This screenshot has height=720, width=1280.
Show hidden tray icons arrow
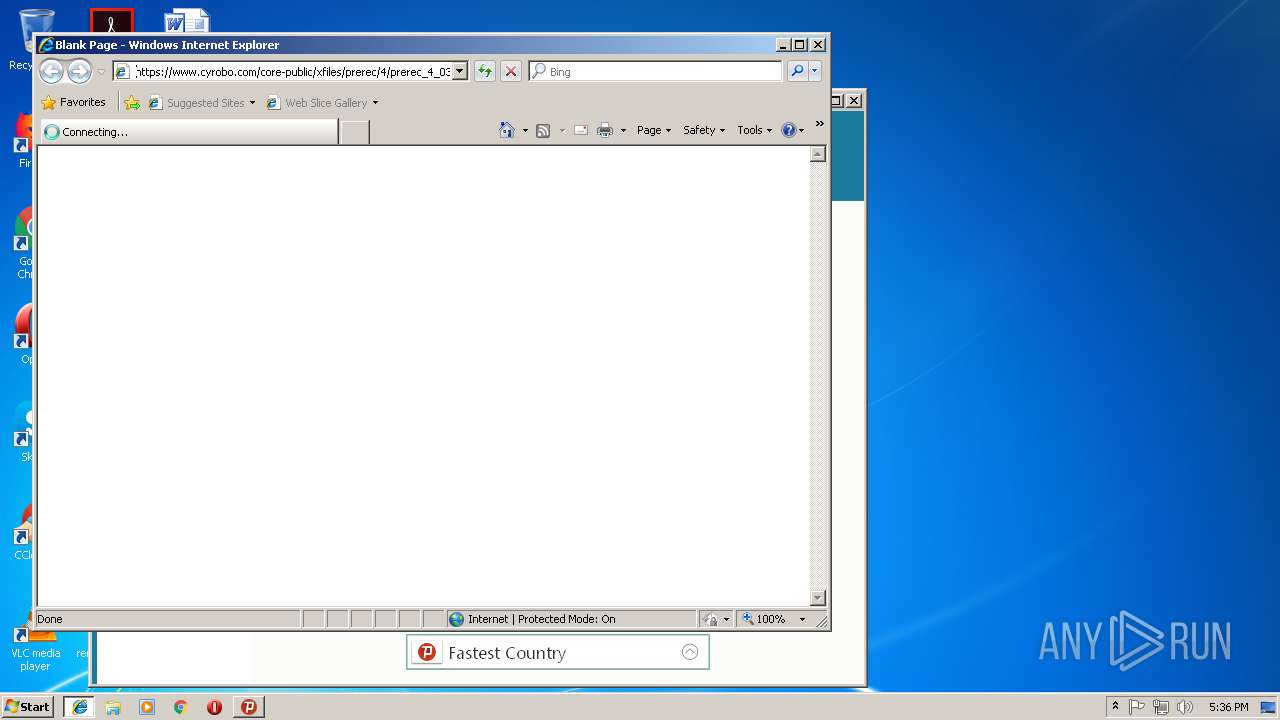(x=1116, y=706)
